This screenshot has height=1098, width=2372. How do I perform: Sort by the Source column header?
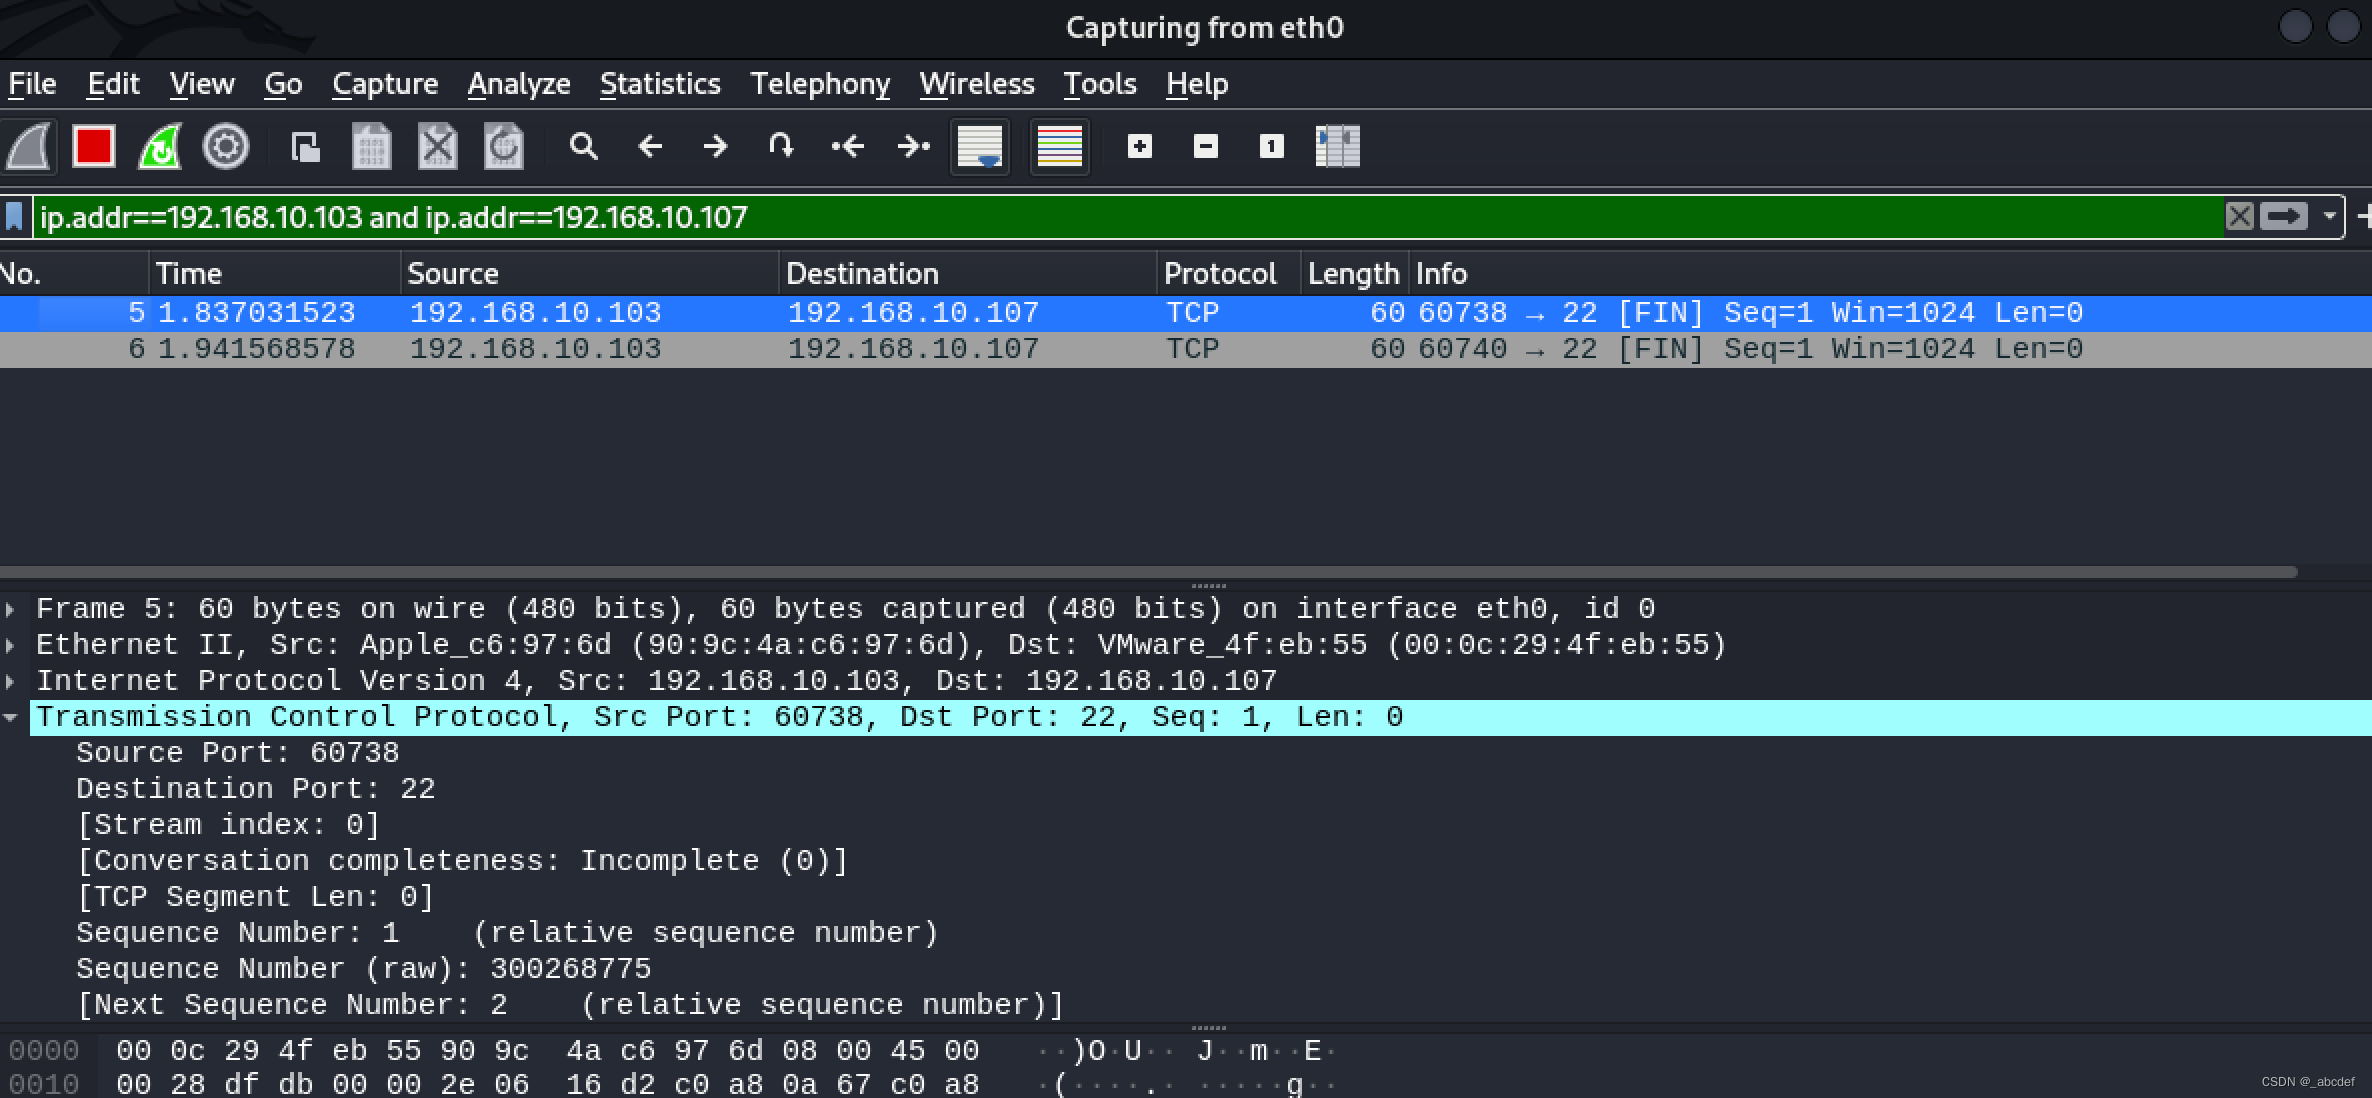tap(590, 274)
